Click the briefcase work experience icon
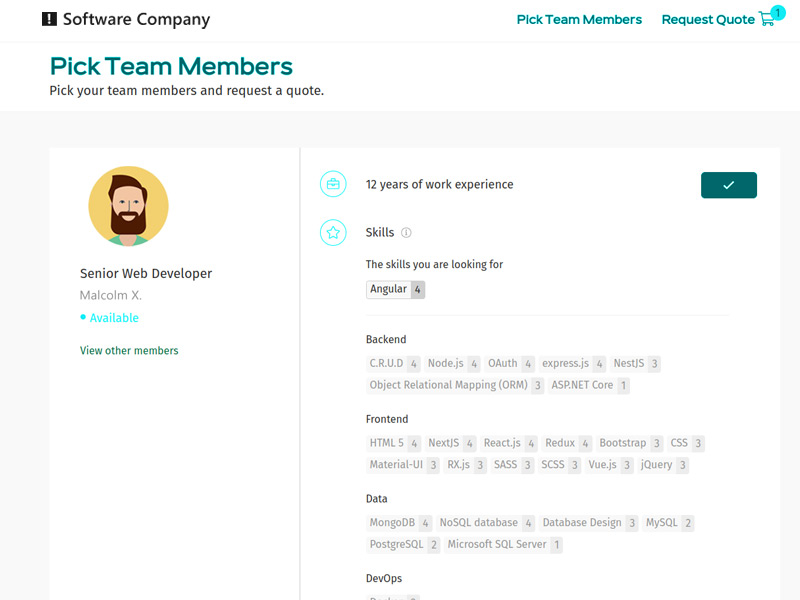The width and height of the screenshot is (800, 600). click(332, 184)
